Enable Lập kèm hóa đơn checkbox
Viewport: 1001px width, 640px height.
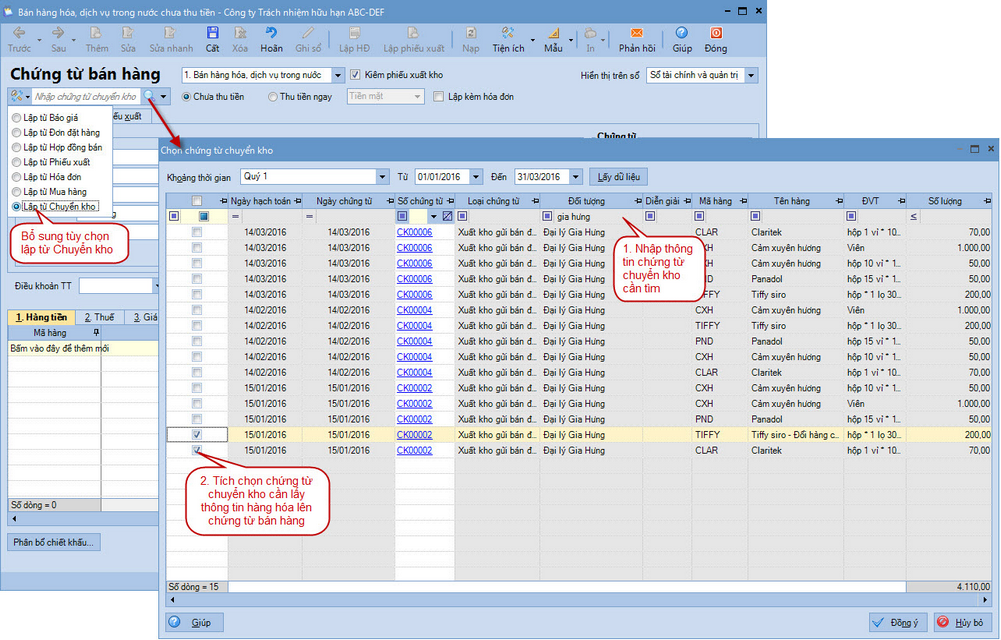[x=438, y=97]
